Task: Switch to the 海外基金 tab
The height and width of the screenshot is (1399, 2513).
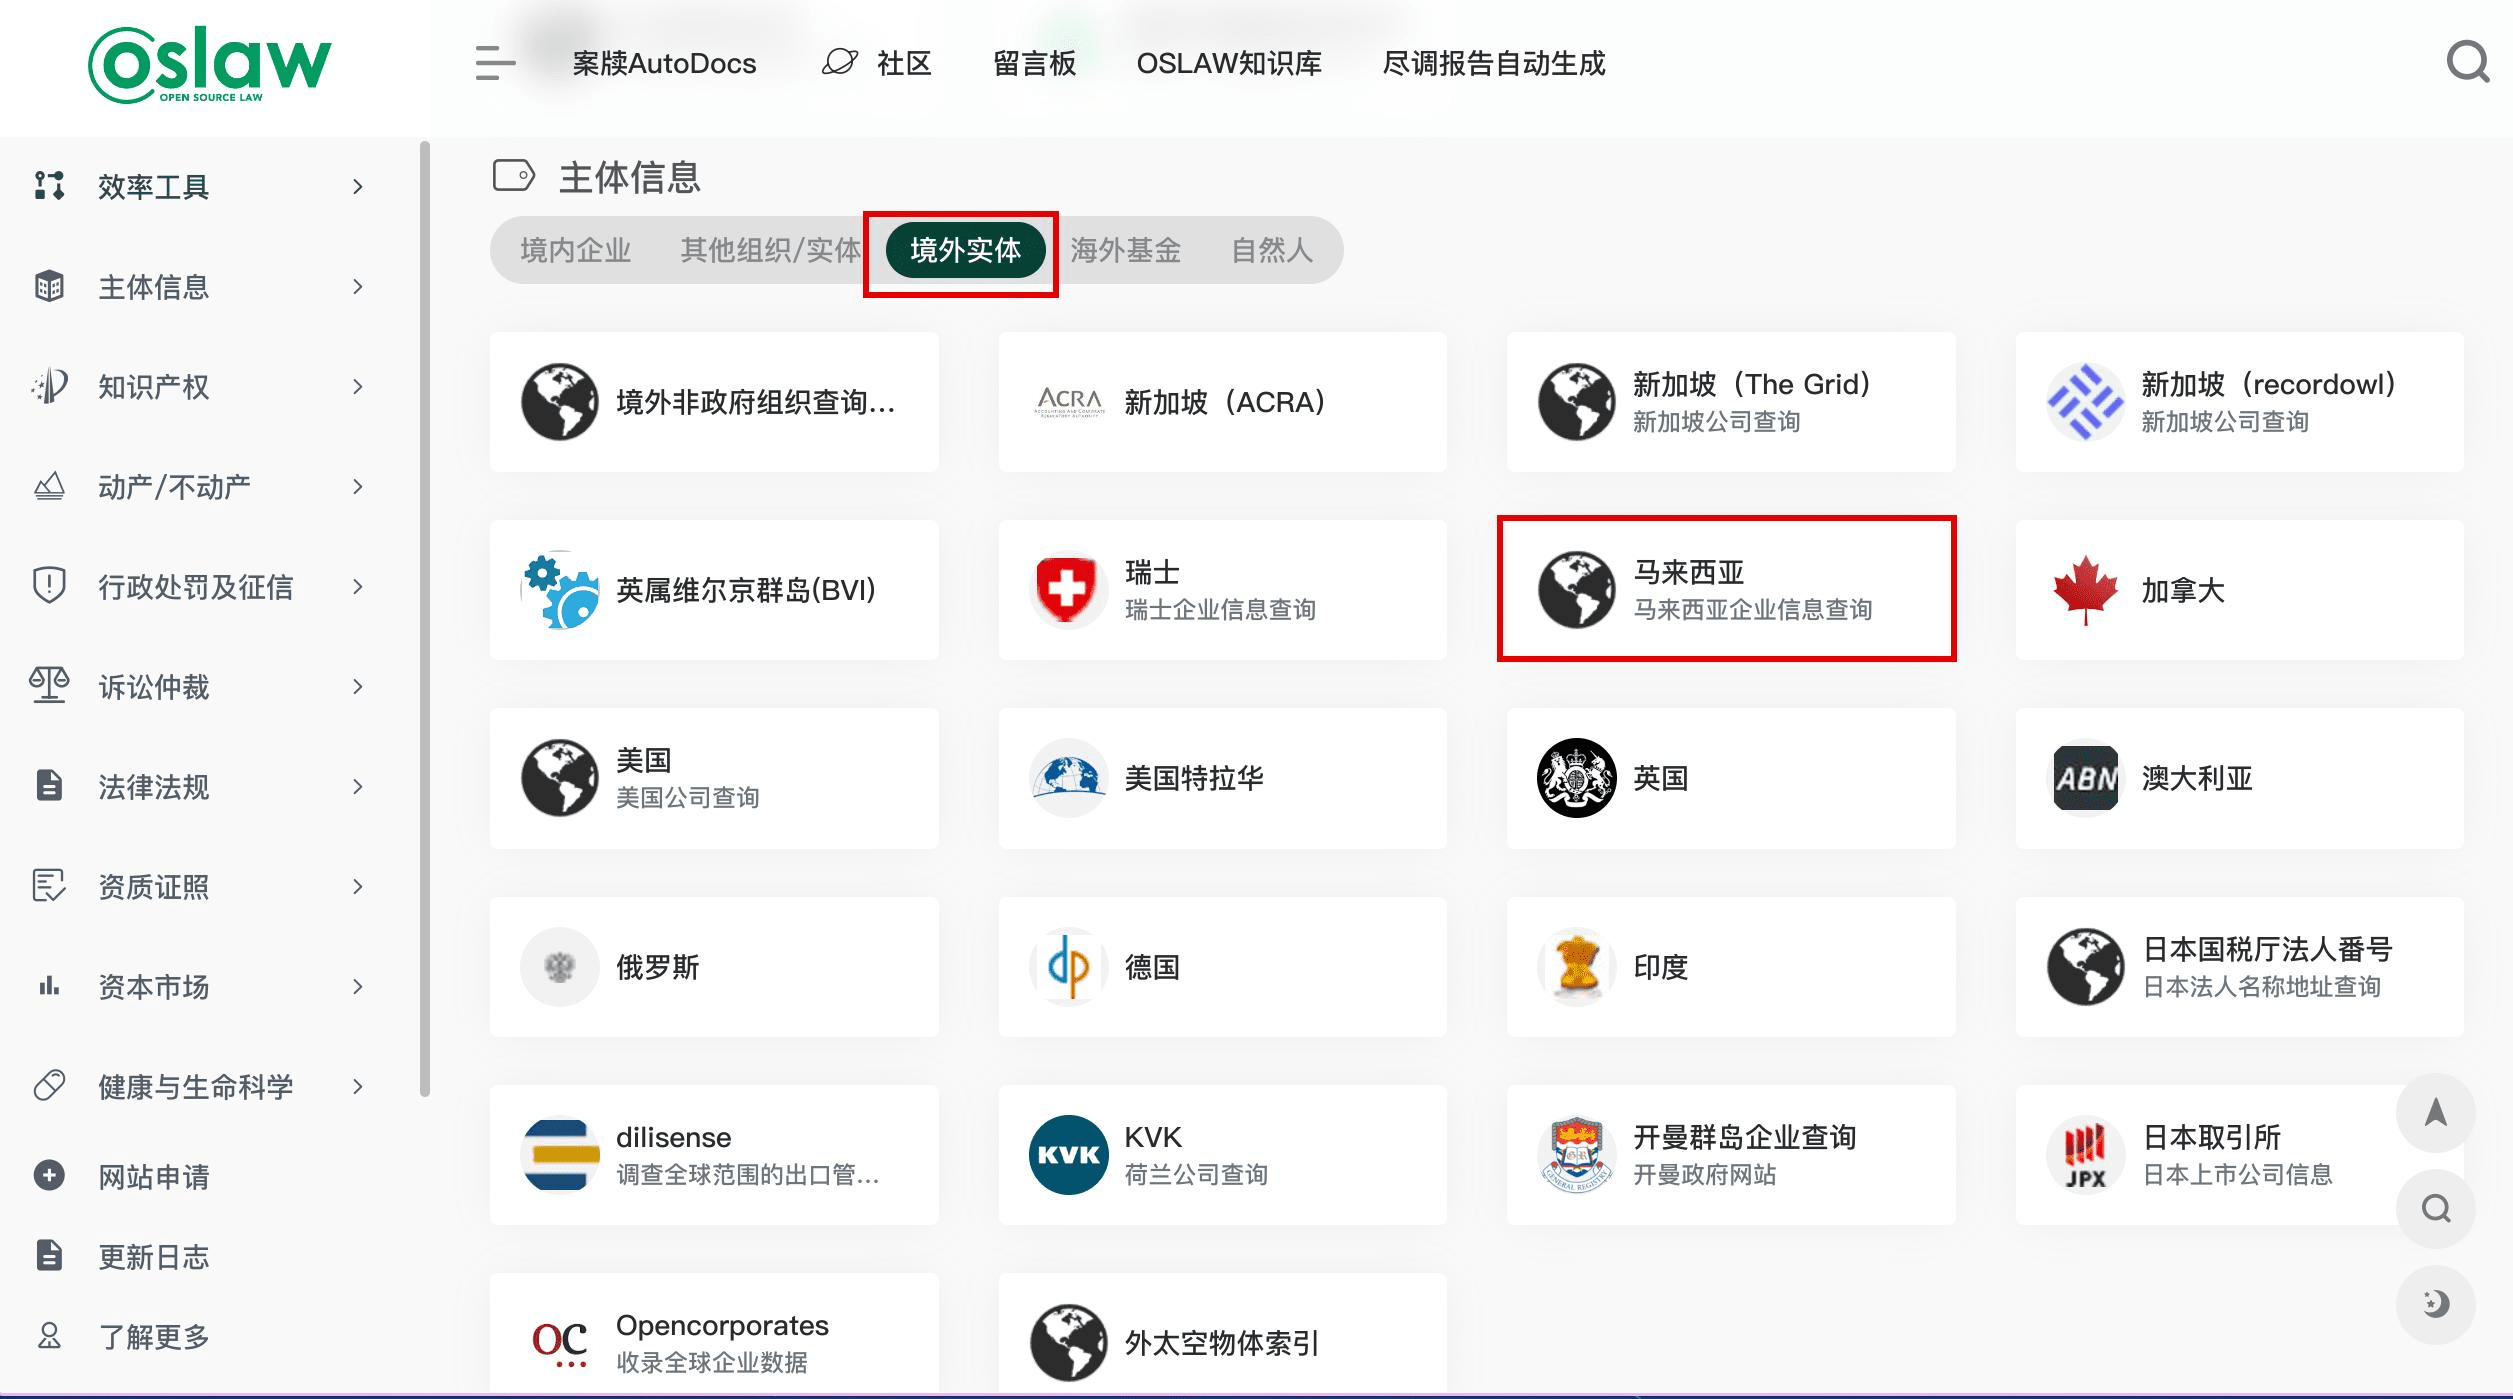Action: pyautogui.click(x=1126, y=250)
